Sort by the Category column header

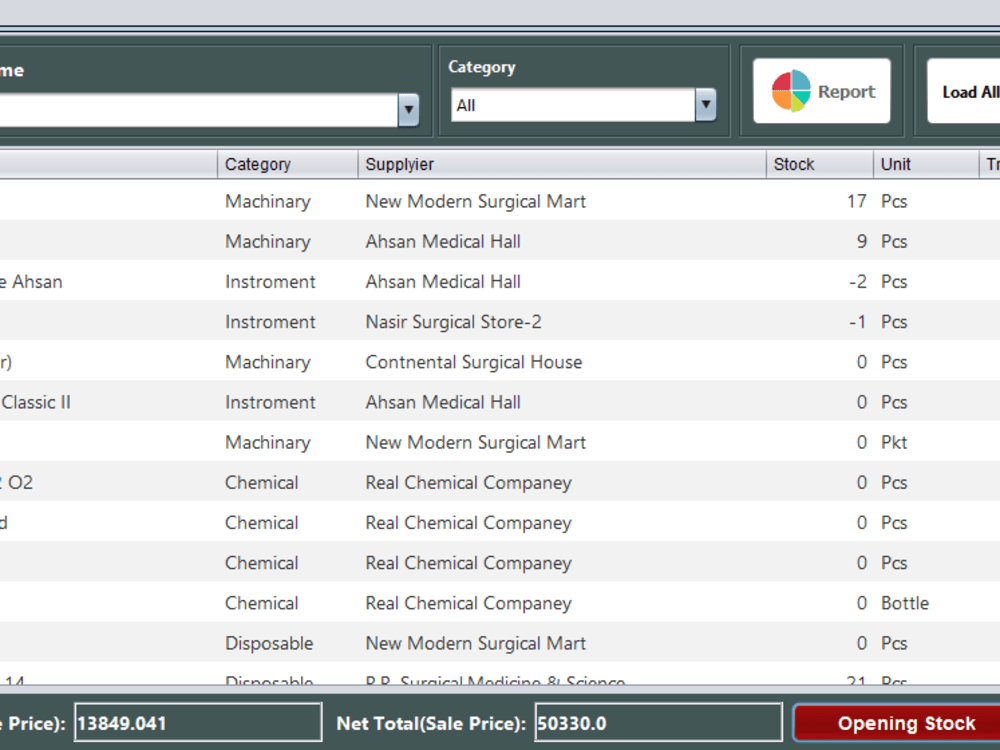(288, 164)
